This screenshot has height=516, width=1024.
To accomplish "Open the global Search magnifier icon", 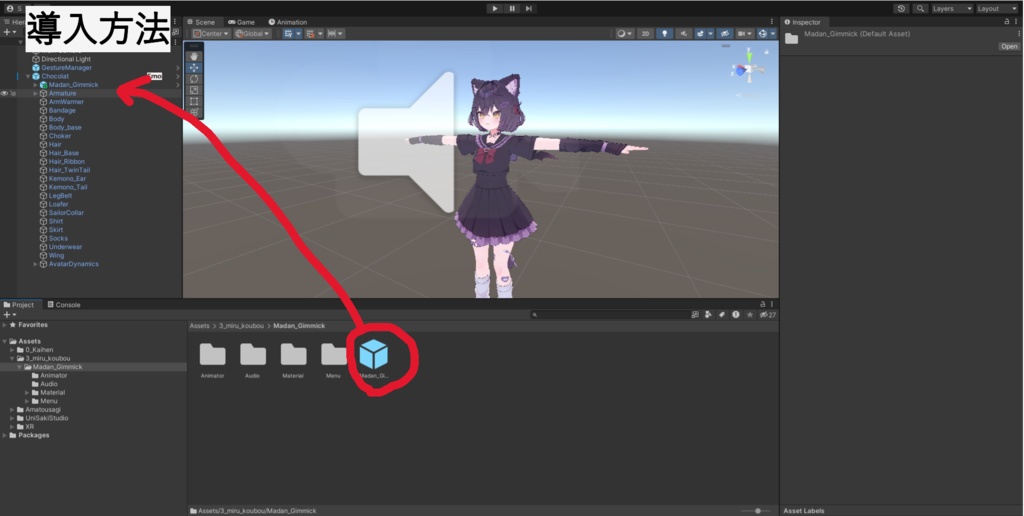I will point(920,8).
